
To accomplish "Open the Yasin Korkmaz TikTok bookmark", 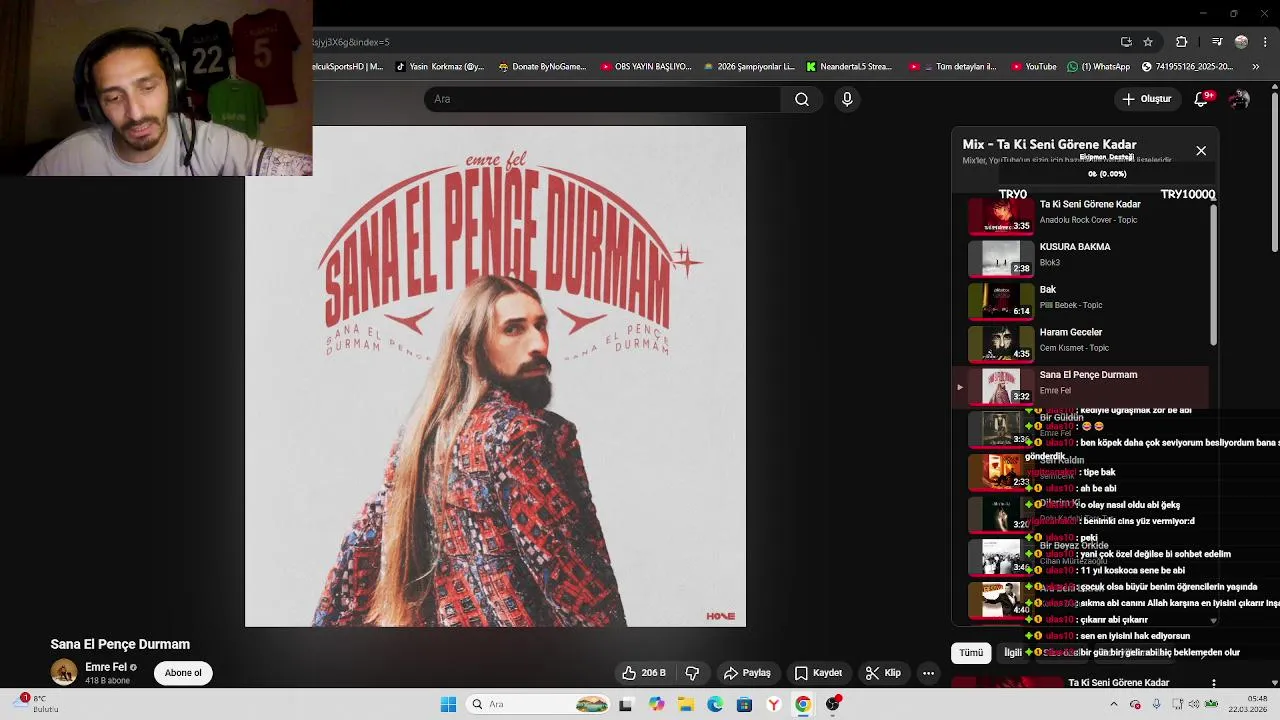I will pyautogui.click(x=440, y=67).
